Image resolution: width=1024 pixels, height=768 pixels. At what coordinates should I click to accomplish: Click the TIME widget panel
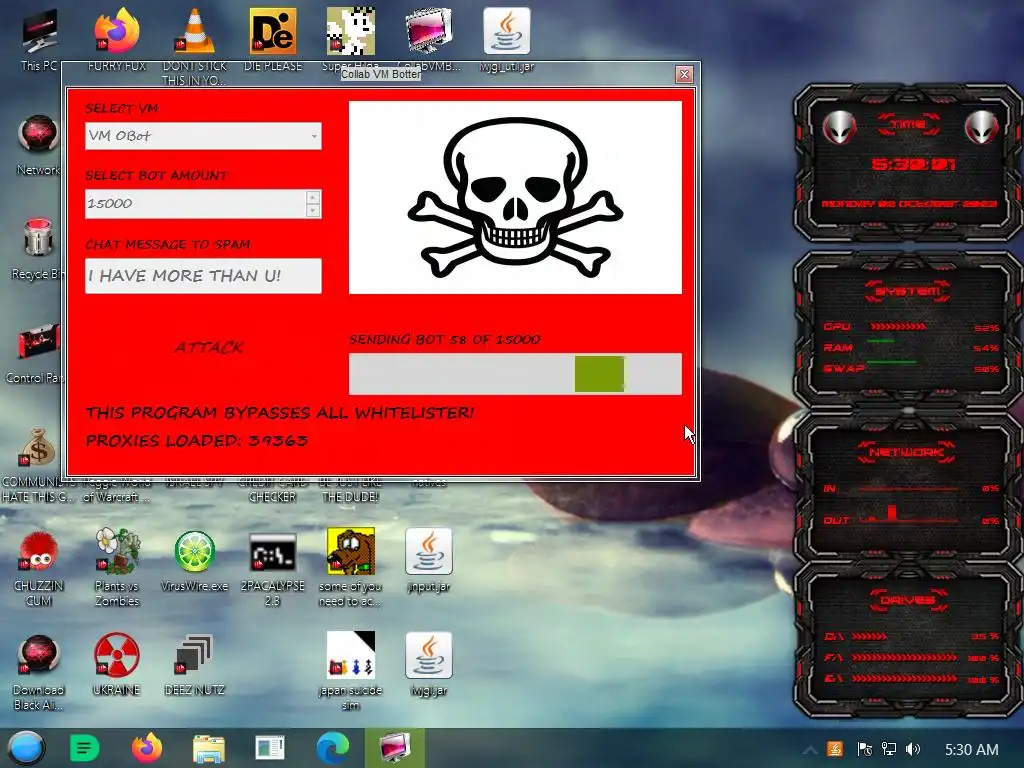coord(908,162)
